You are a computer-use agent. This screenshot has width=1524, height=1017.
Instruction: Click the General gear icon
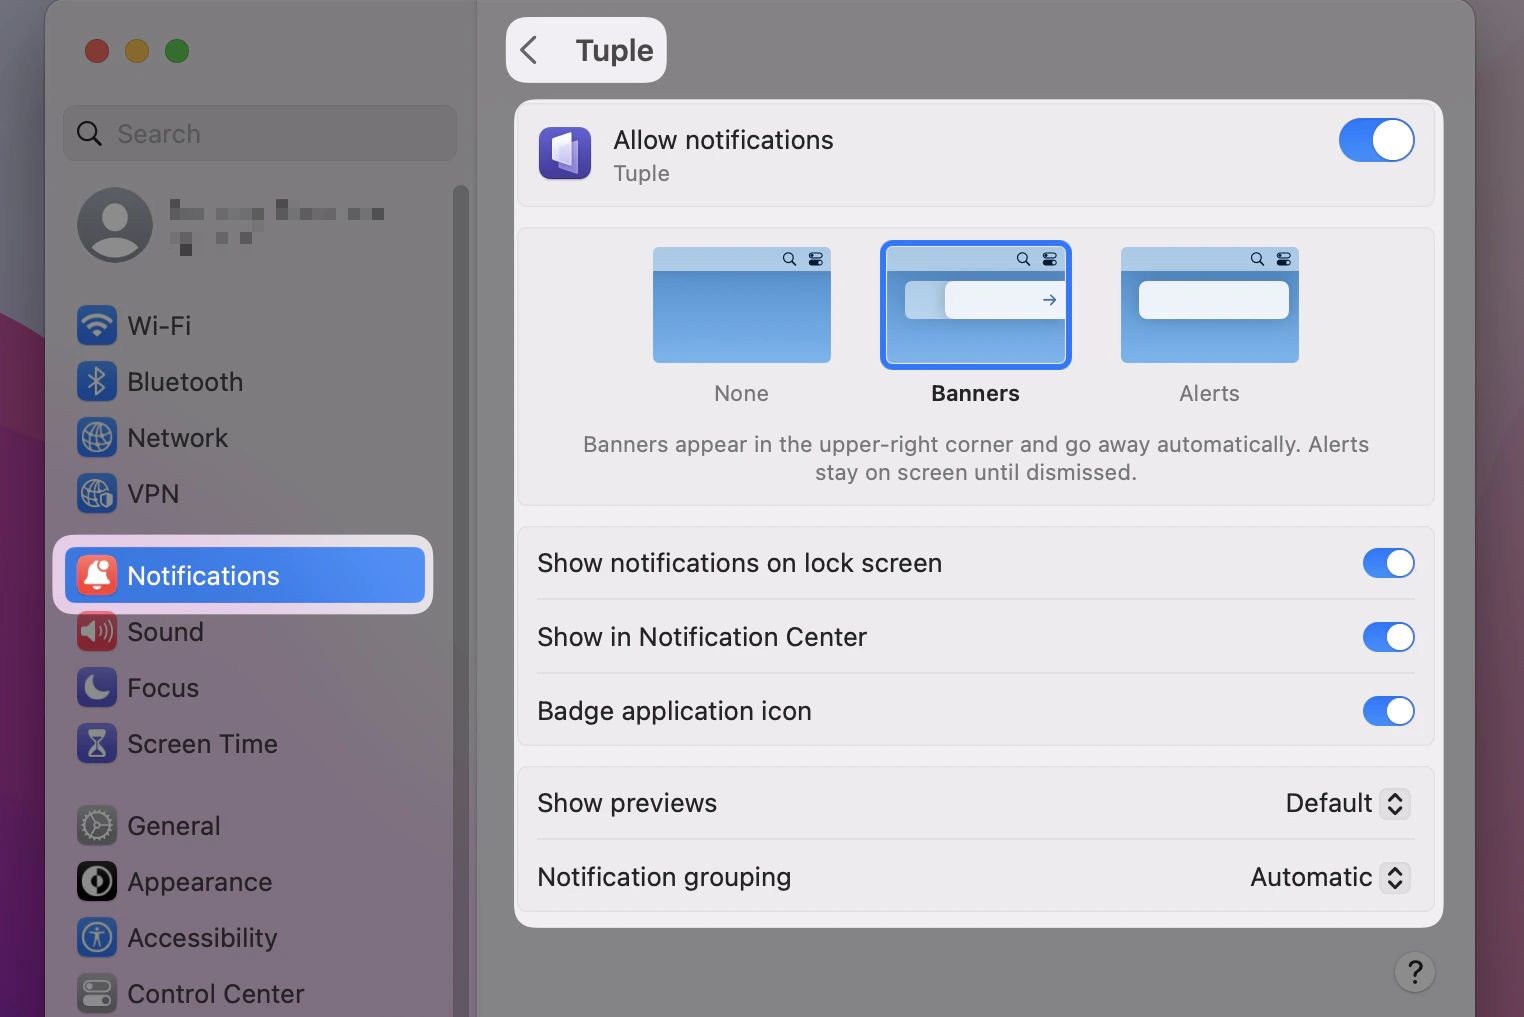[x=97, y=825]
